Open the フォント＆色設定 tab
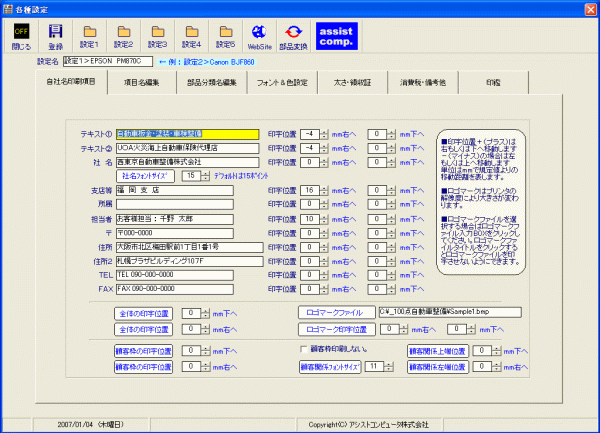 click(x=282, y=83)
